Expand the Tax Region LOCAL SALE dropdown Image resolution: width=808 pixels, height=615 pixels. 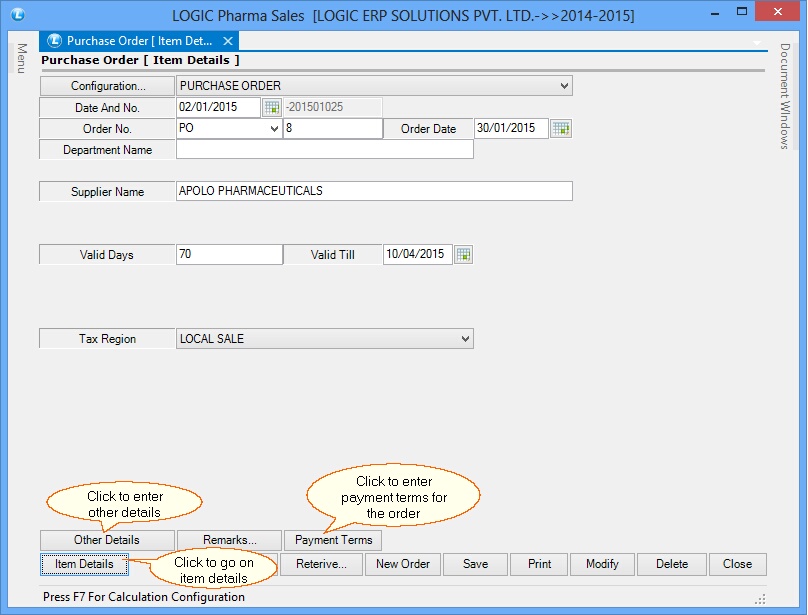465,339
